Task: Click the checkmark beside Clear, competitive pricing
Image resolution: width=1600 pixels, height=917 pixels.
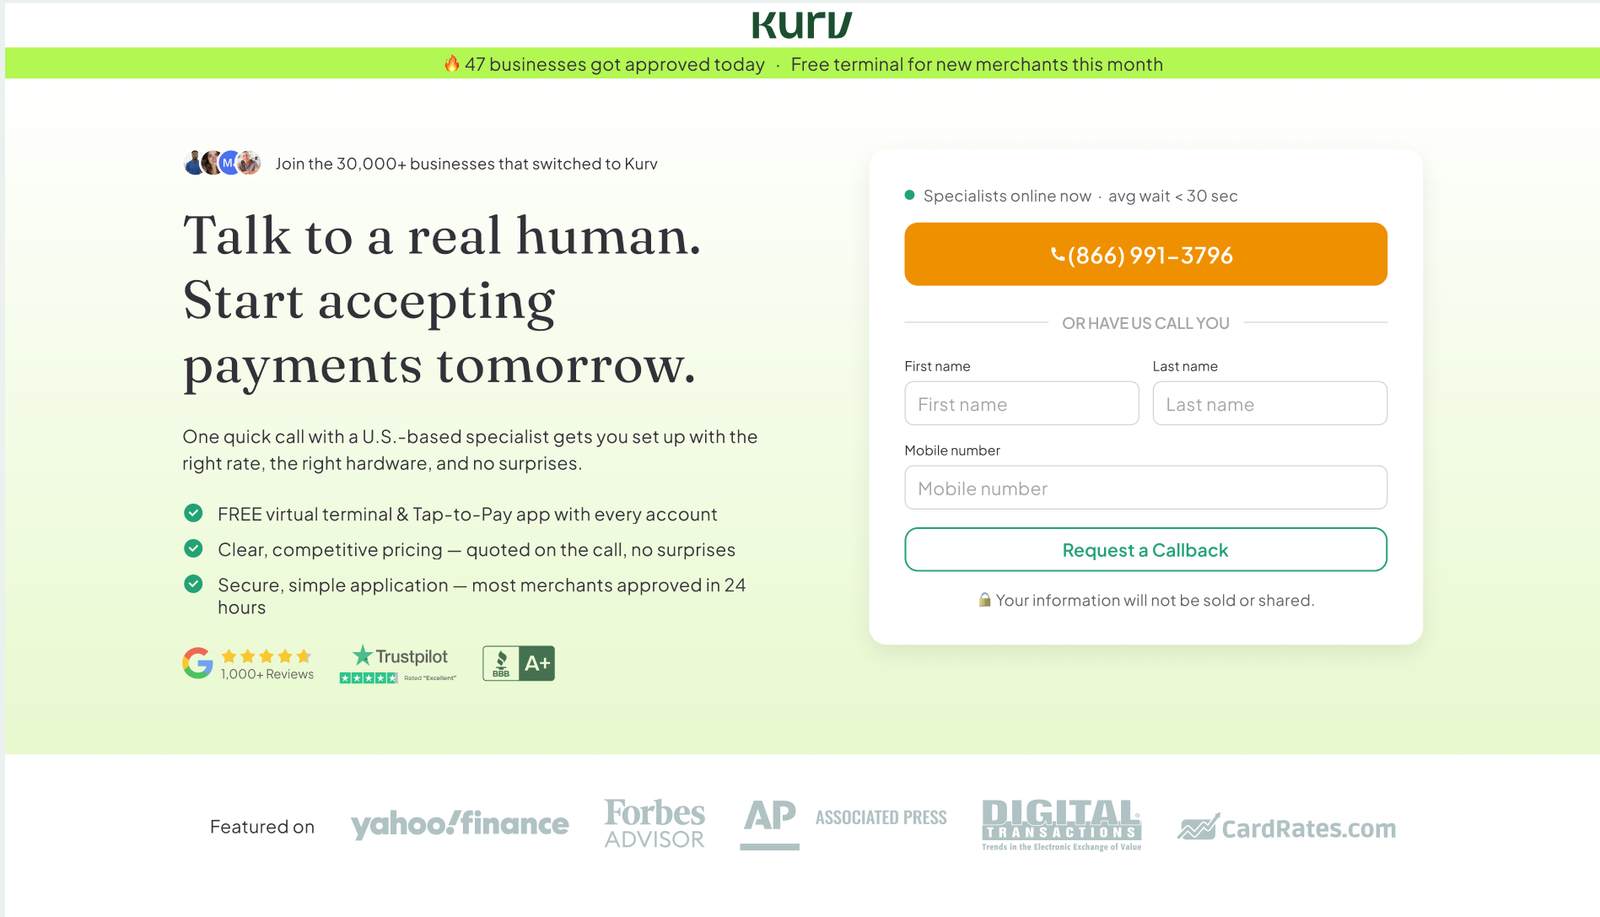Action: [x=193, y=548]
